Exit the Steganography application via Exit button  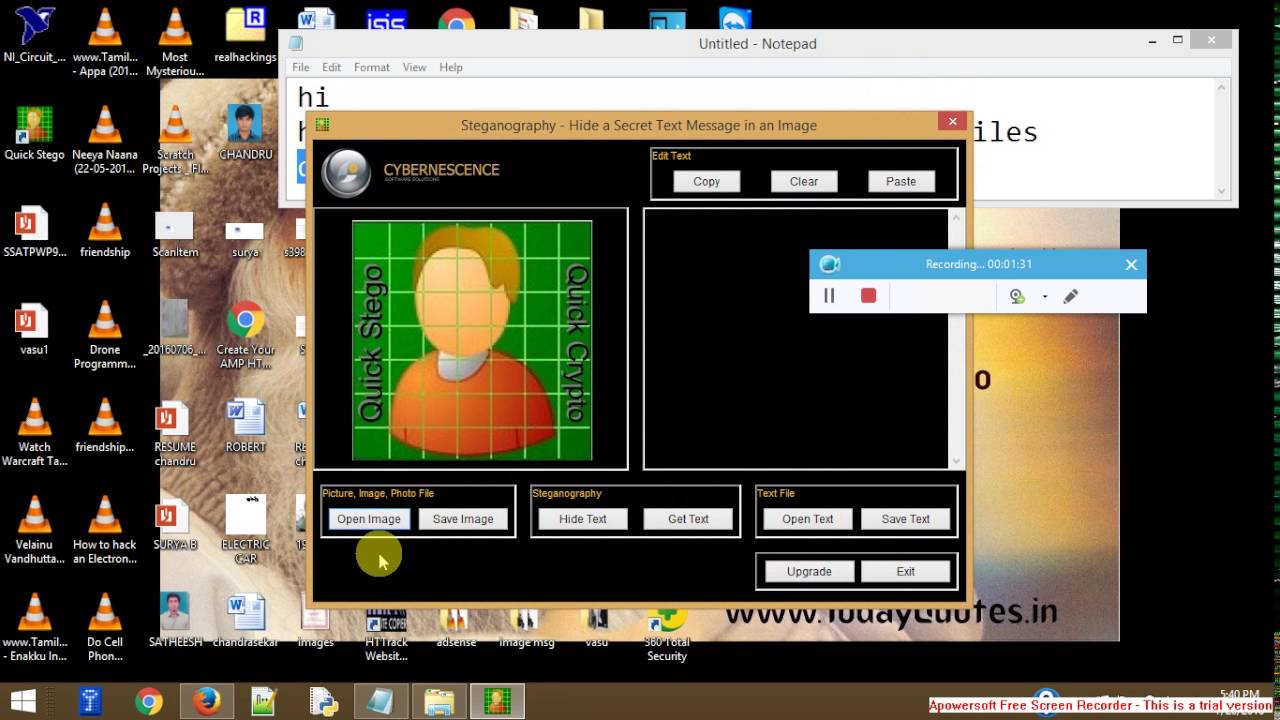(x=906, y=571)
